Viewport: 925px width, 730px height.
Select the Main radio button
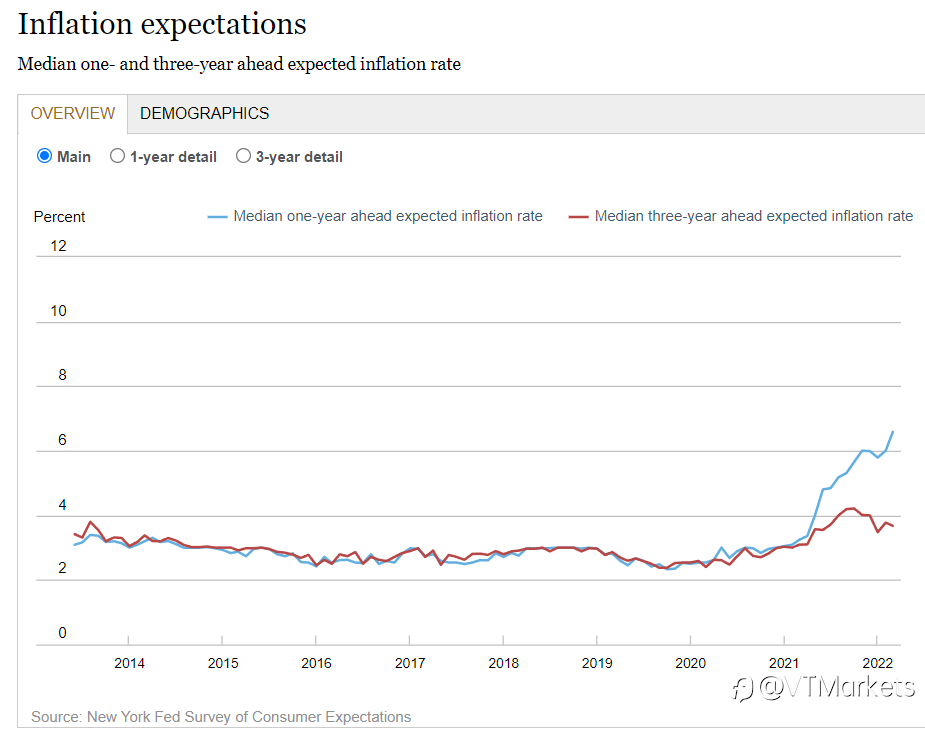click(44, 156)
